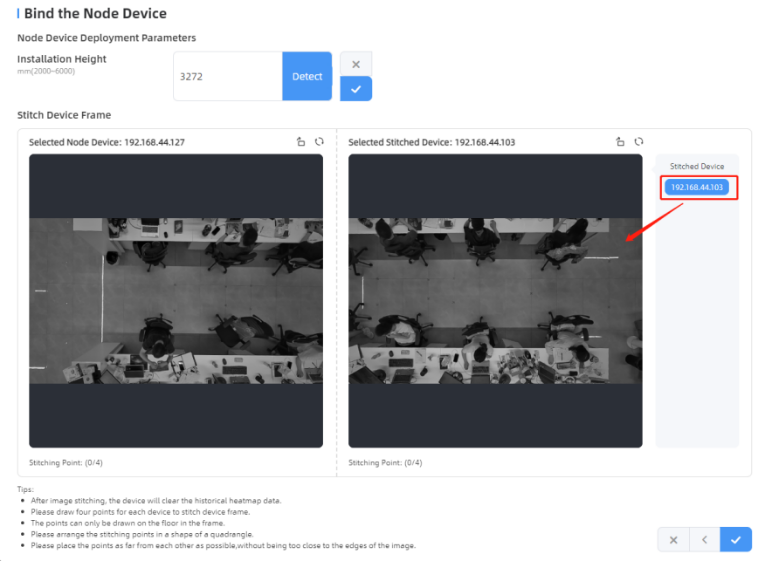Screen dimensions: 766x561
Task: Click the stitched device camera image
Action: (x=495, y=300)
